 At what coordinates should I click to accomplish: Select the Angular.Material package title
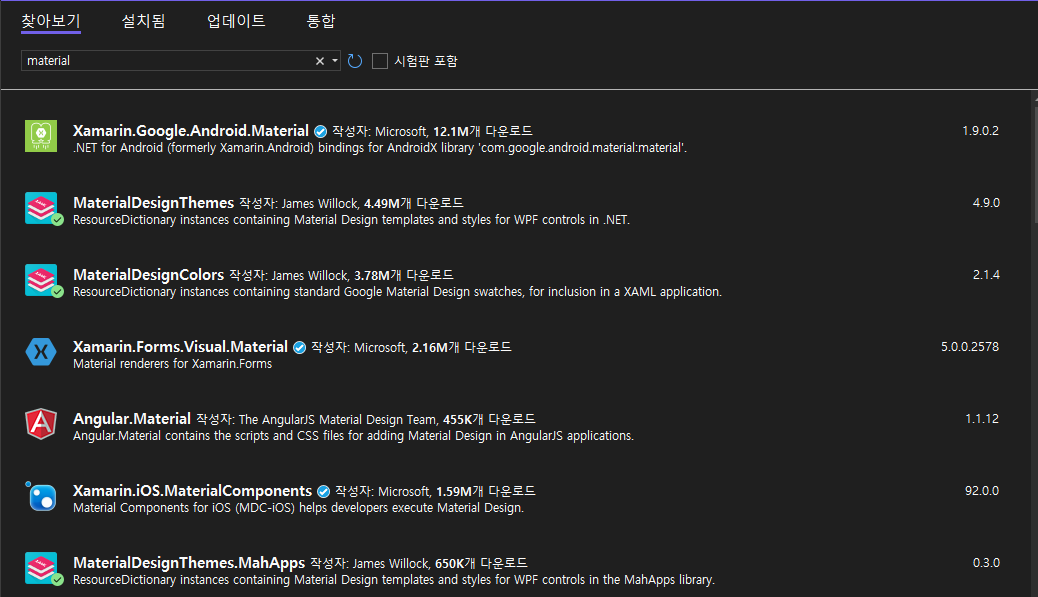(x=132, y=419)
